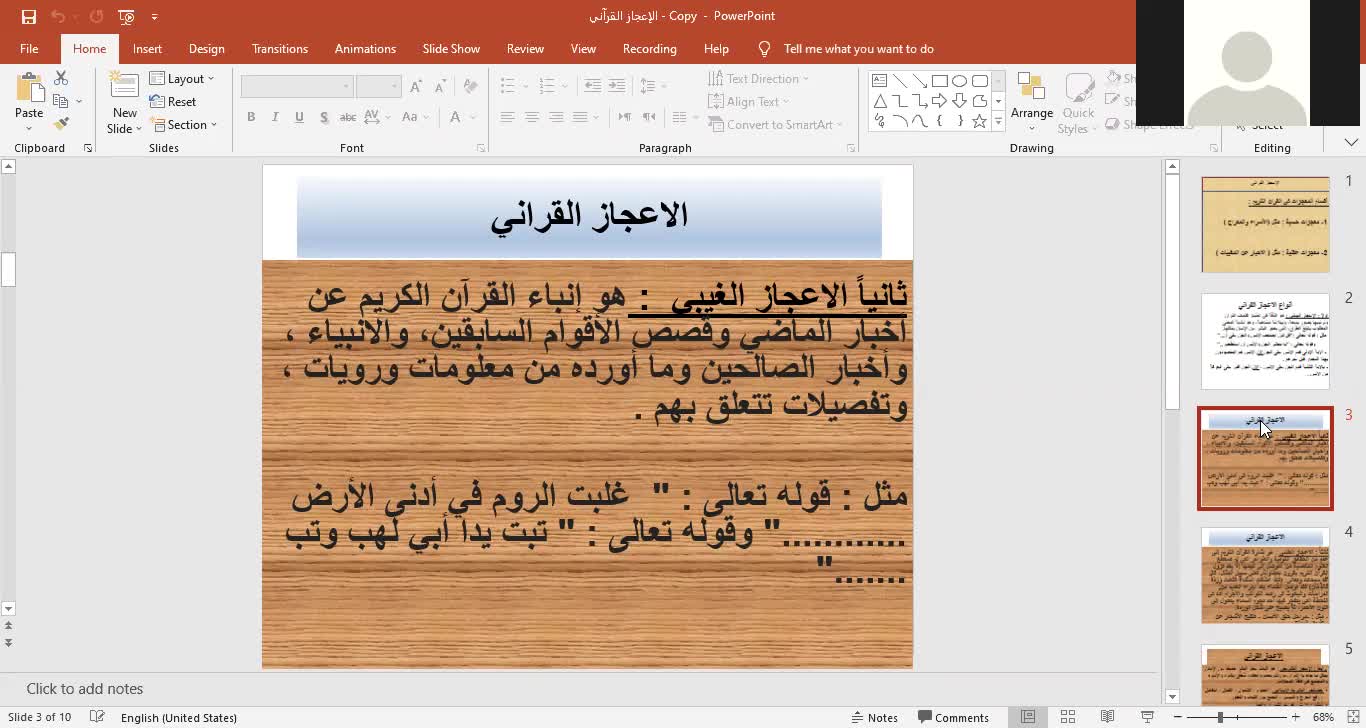Open Slide Sorter view from status bar
Image resolution: width=1366 pixels, height=728 pixels.
pyautogui.click(x=1068, y=717)
